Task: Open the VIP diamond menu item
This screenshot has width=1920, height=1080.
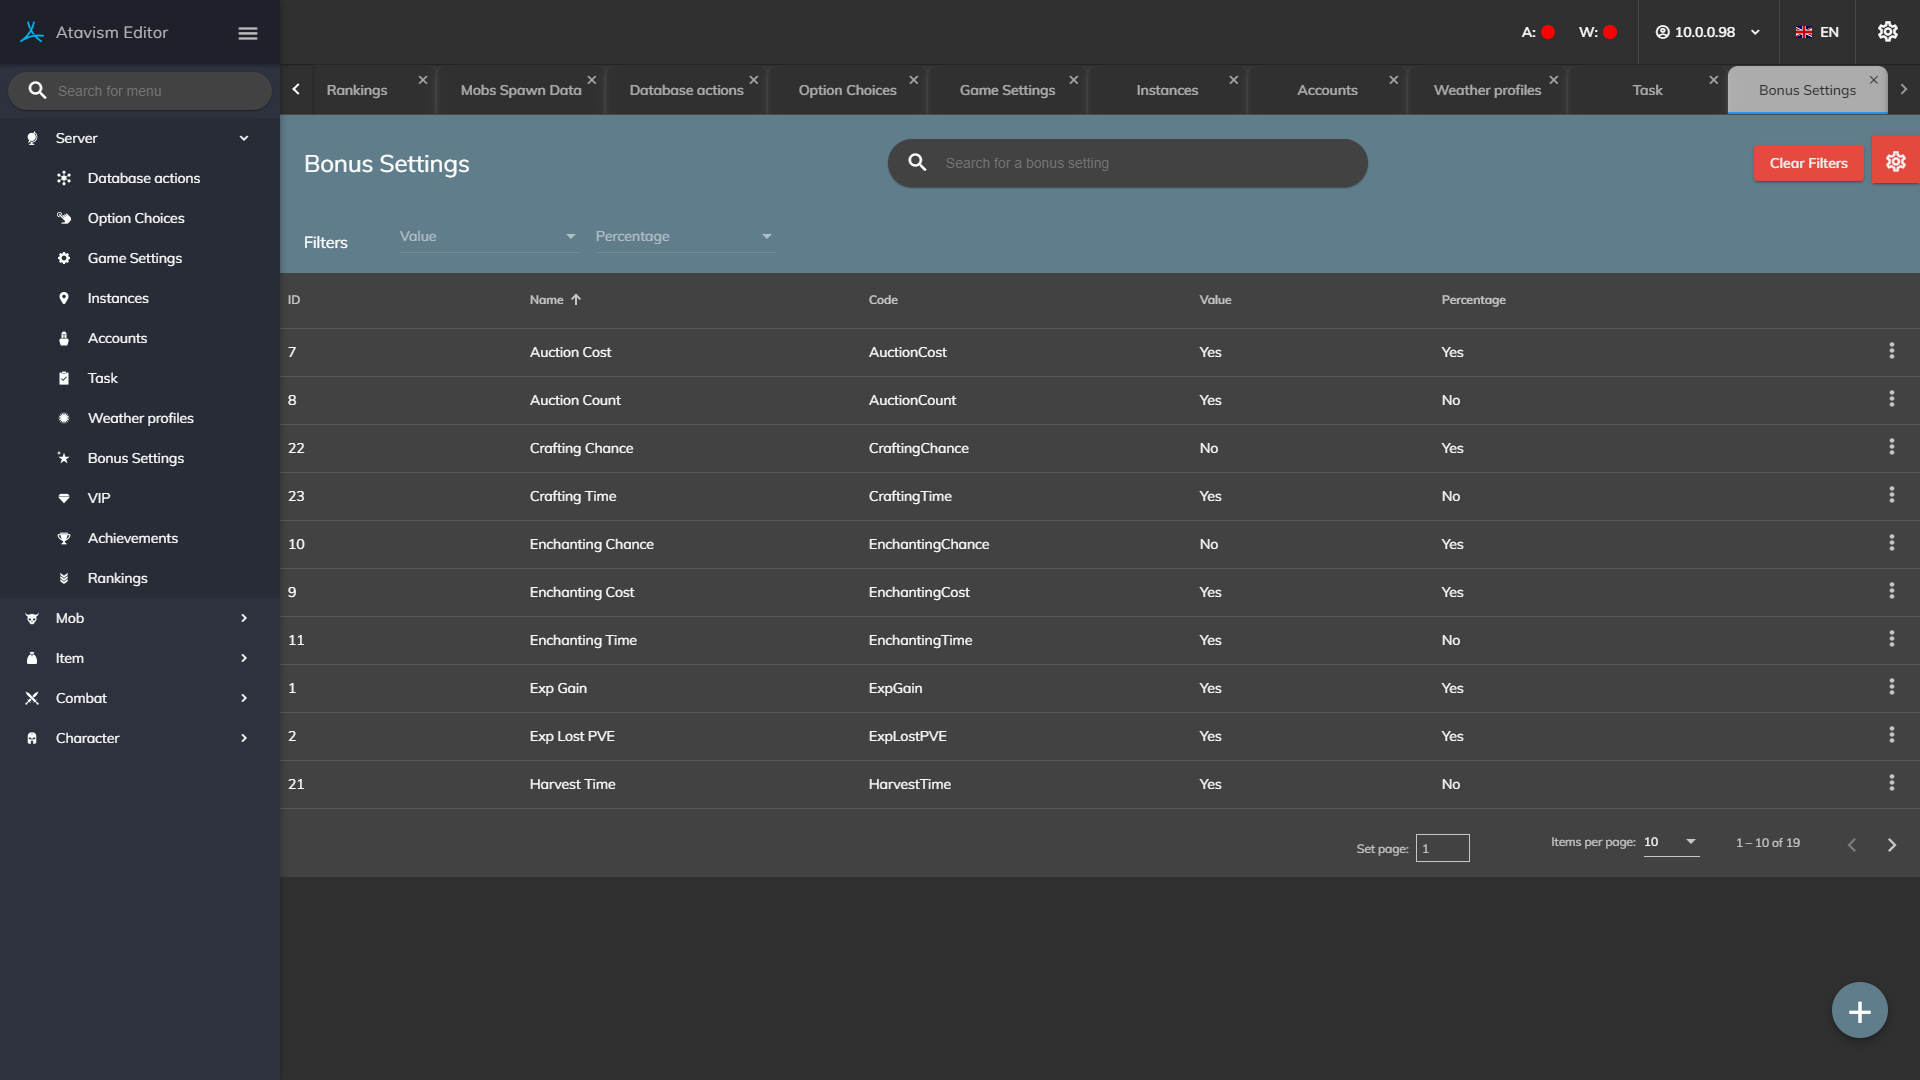Action: 98,498
